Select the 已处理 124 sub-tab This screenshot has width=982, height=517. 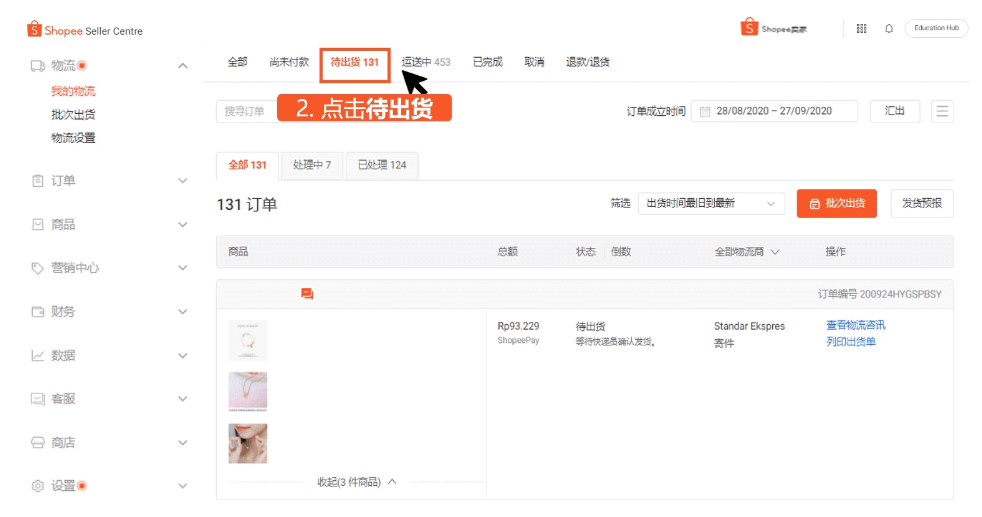(382, 165)
